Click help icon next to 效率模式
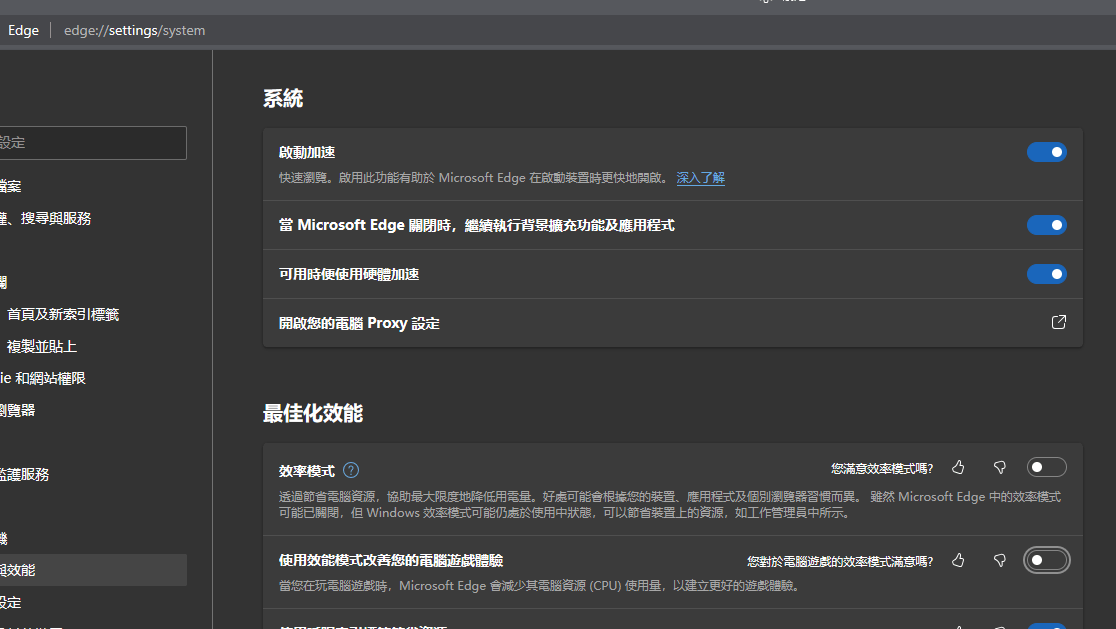Screen dimensions: 1116x629 coord(351,470)
